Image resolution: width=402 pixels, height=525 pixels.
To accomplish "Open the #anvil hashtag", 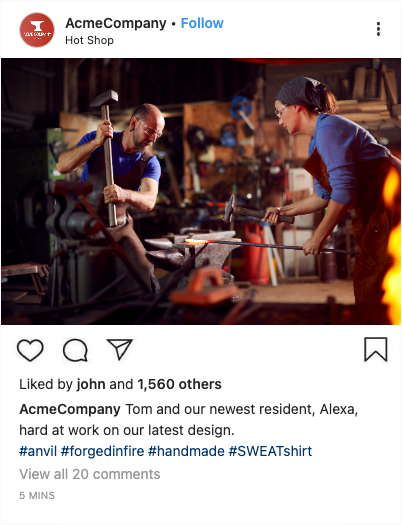I will (38, 451).
